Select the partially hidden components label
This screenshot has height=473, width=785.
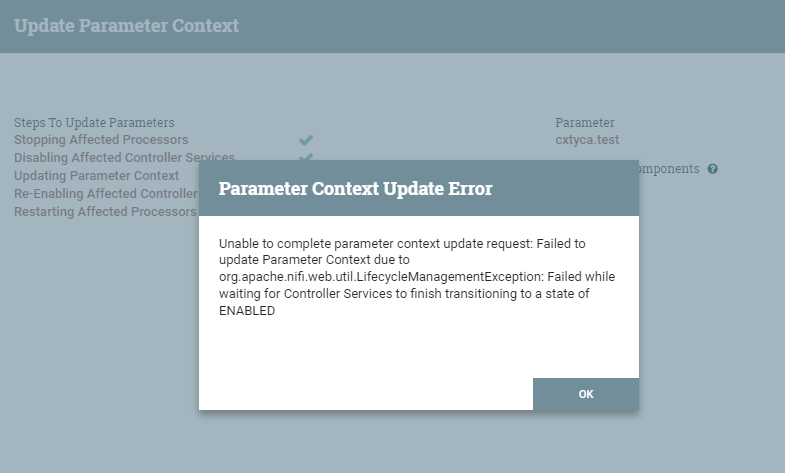click(669, 169)
